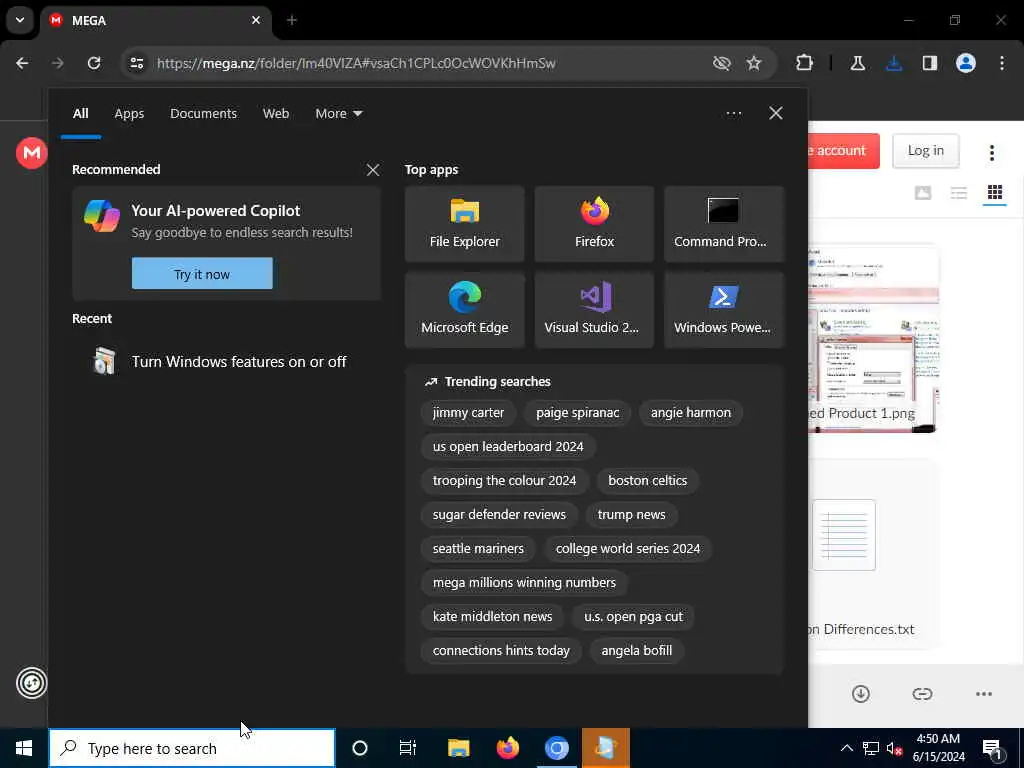Close the Windows search panel
This screenshot has width=1024, height=768.
776,114
